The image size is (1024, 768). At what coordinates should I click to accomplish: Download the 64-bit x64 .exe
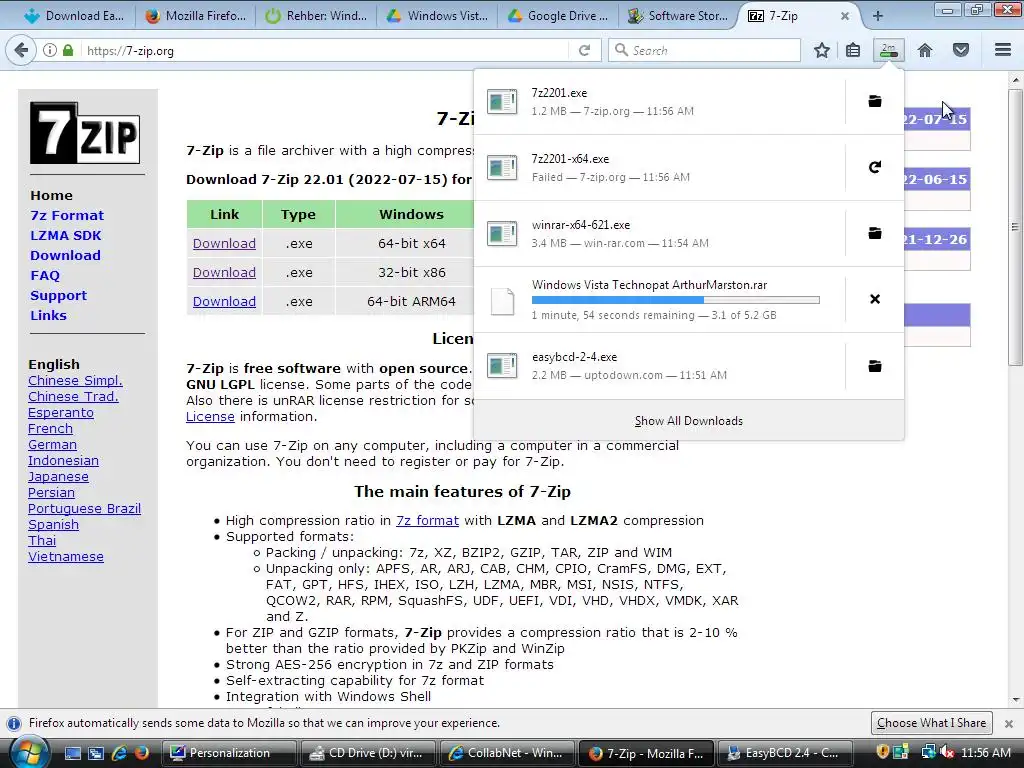[224, 244]
